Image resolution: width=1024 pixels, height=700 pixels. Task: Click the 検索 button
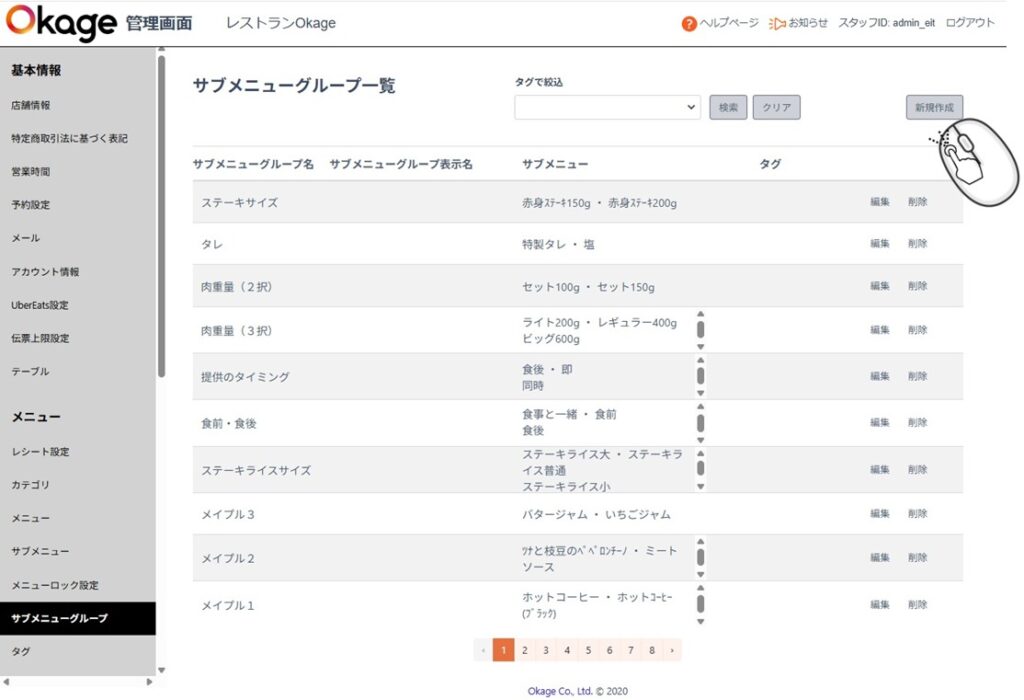coord(728,108)
